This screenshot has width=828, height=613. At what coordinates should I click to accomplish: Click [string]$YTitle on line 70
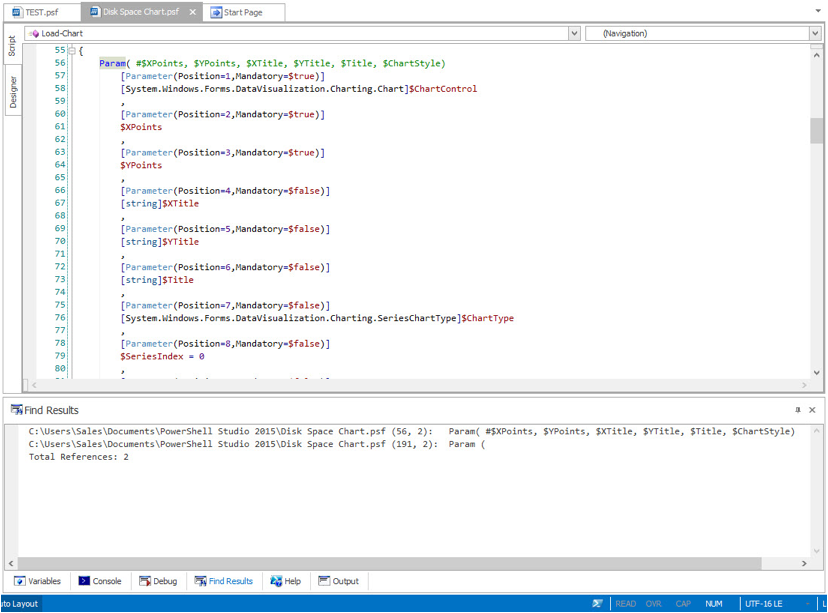tap(159, 242)
